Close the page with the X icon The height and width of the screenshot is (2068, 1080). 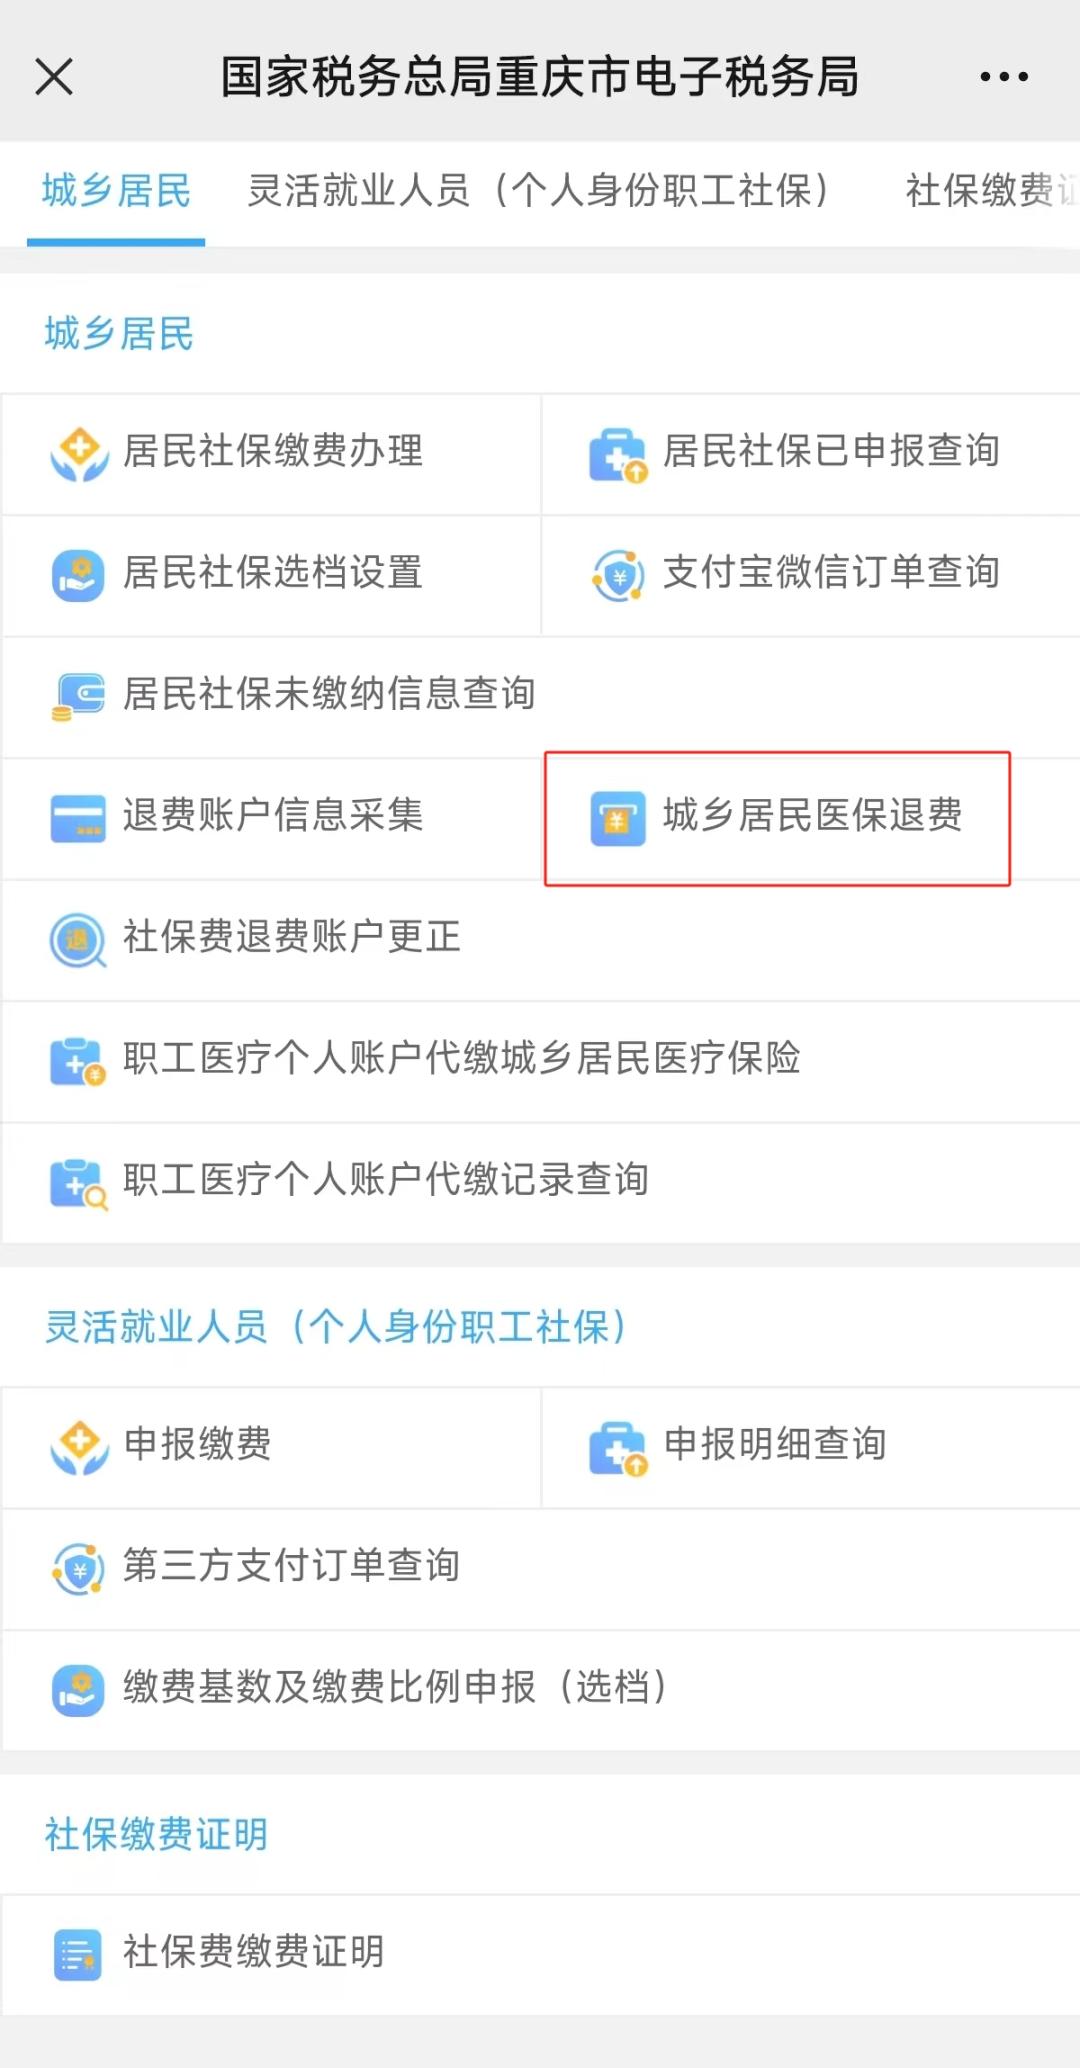tap(54, 77)
